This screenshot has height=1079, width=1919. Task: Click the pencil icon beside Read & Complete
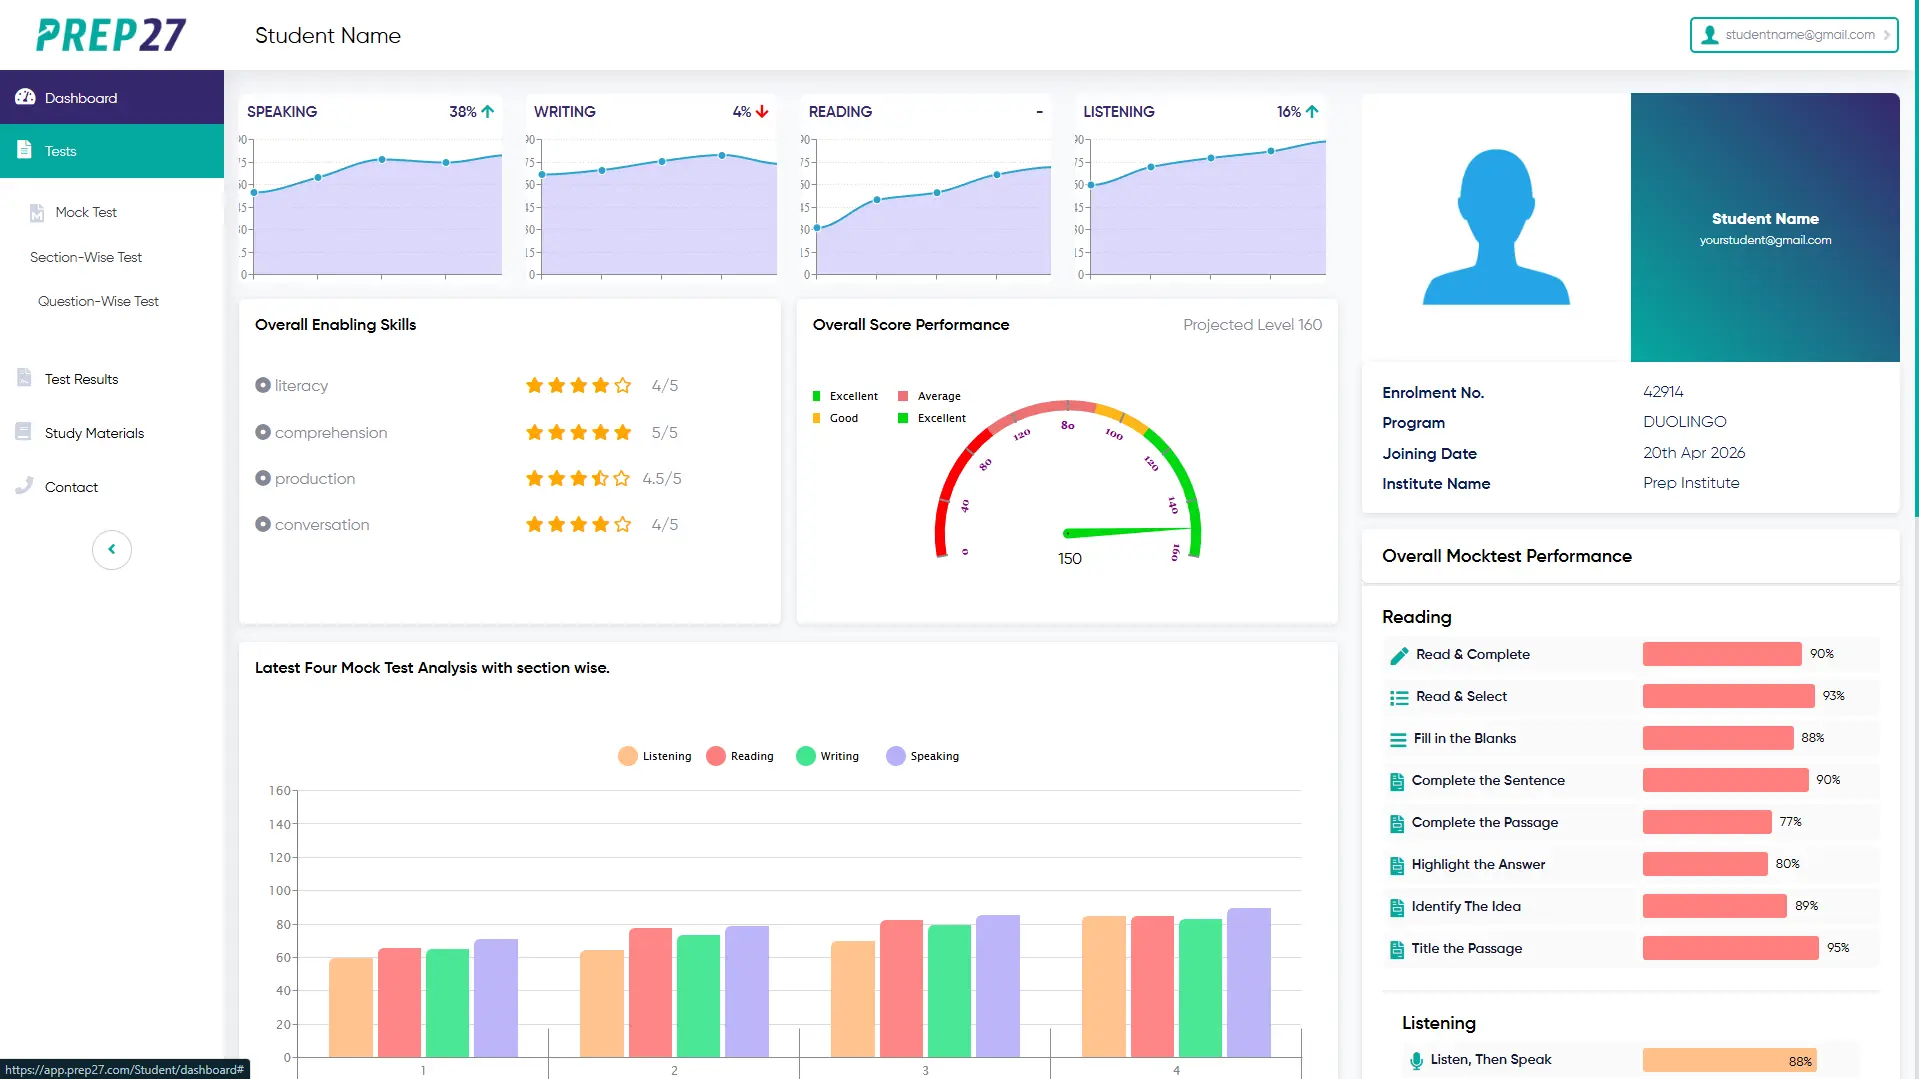[x=1397, y=655]
